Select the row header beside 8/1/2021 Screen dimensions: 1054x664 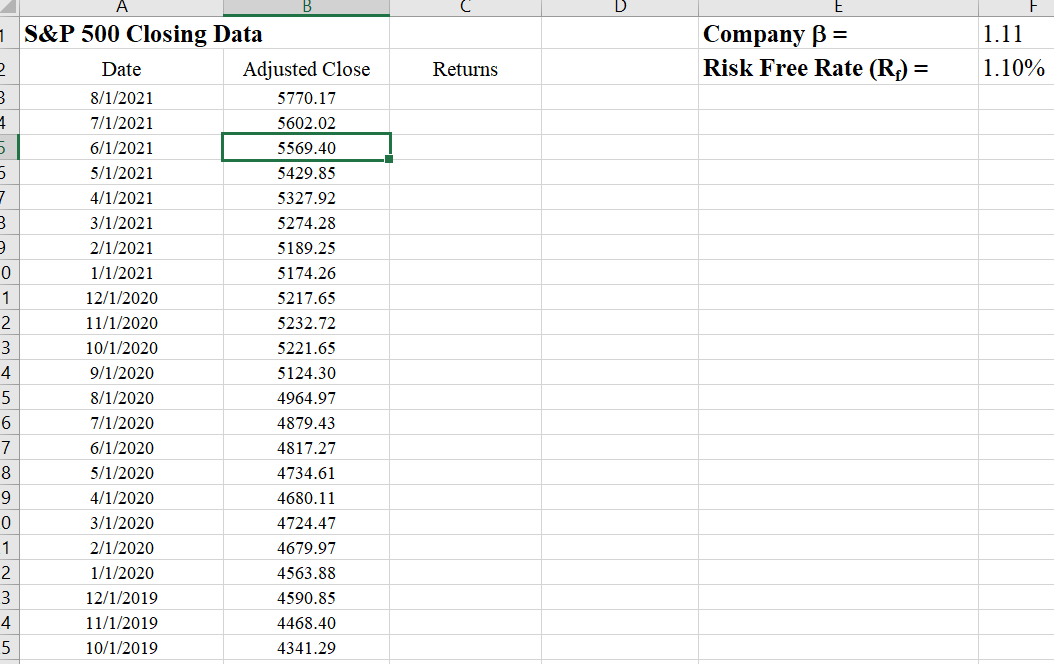8,97
